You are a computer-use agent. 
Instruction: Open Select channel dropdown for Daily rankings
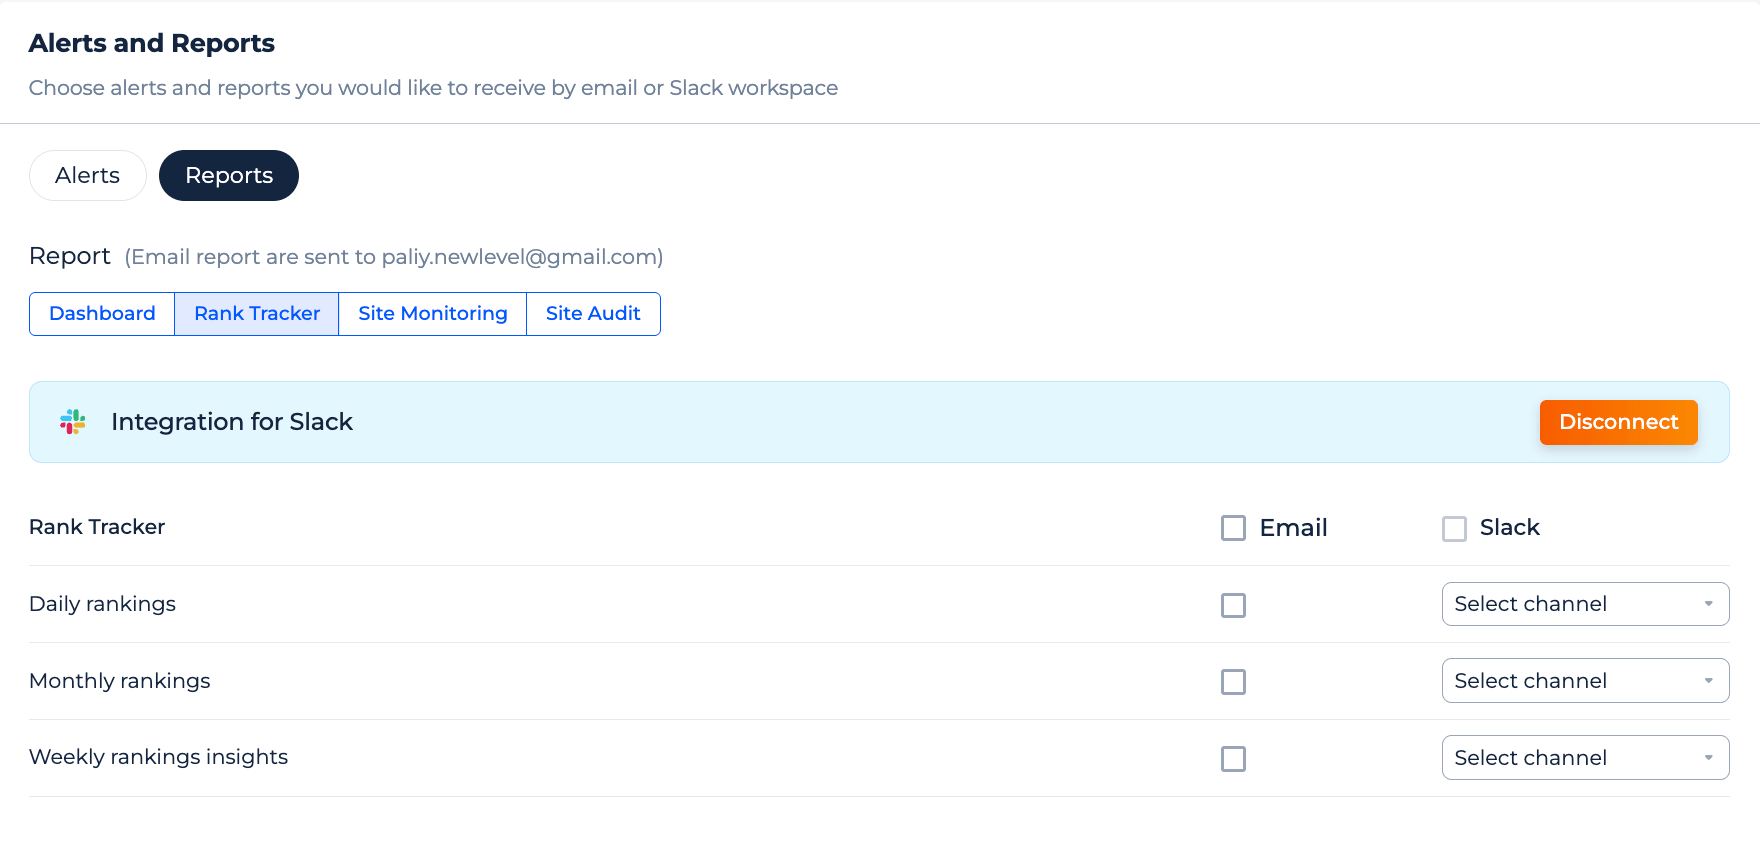coord(1585,604)
